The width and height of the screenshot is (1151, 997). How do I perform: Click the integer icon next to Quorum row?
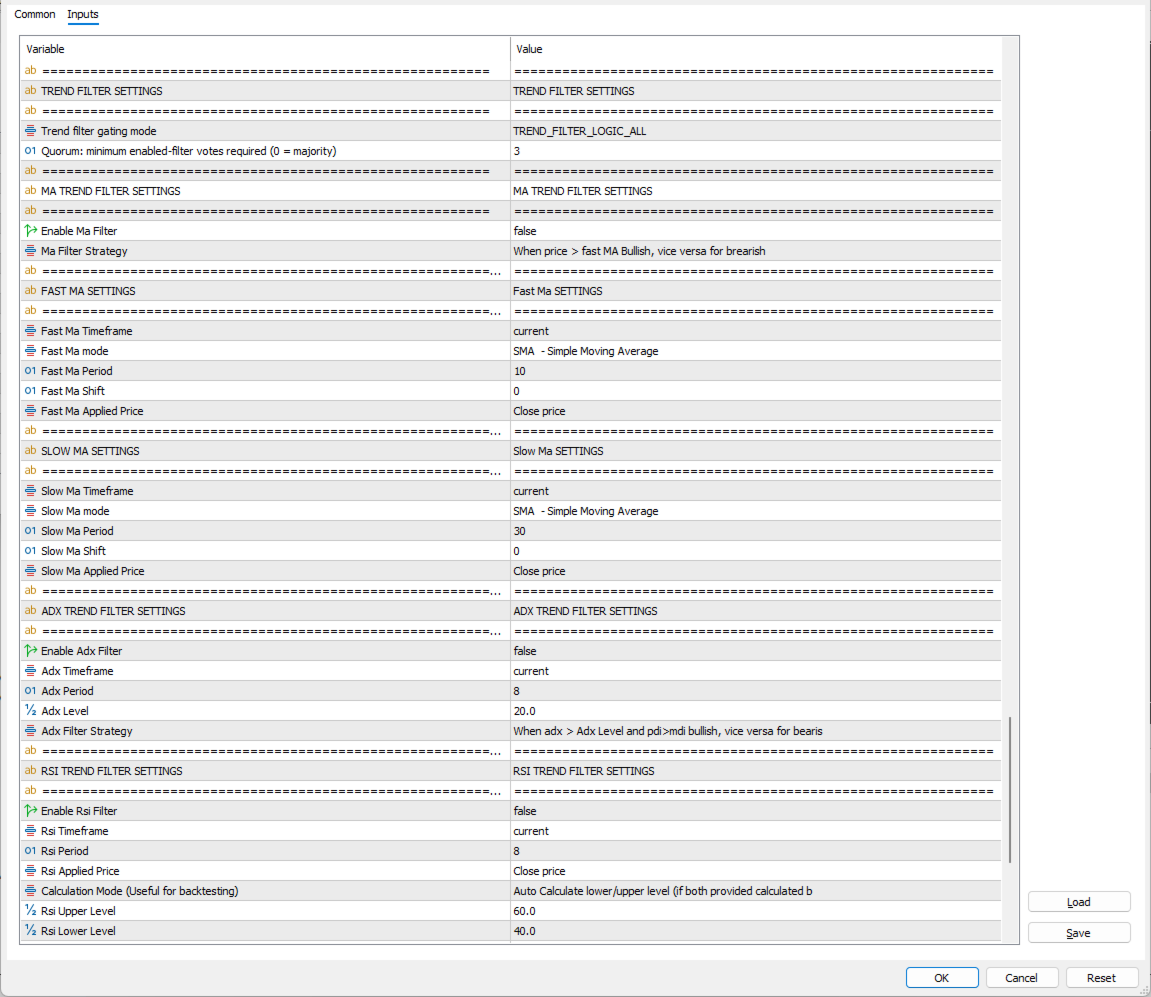click(30, 151)
